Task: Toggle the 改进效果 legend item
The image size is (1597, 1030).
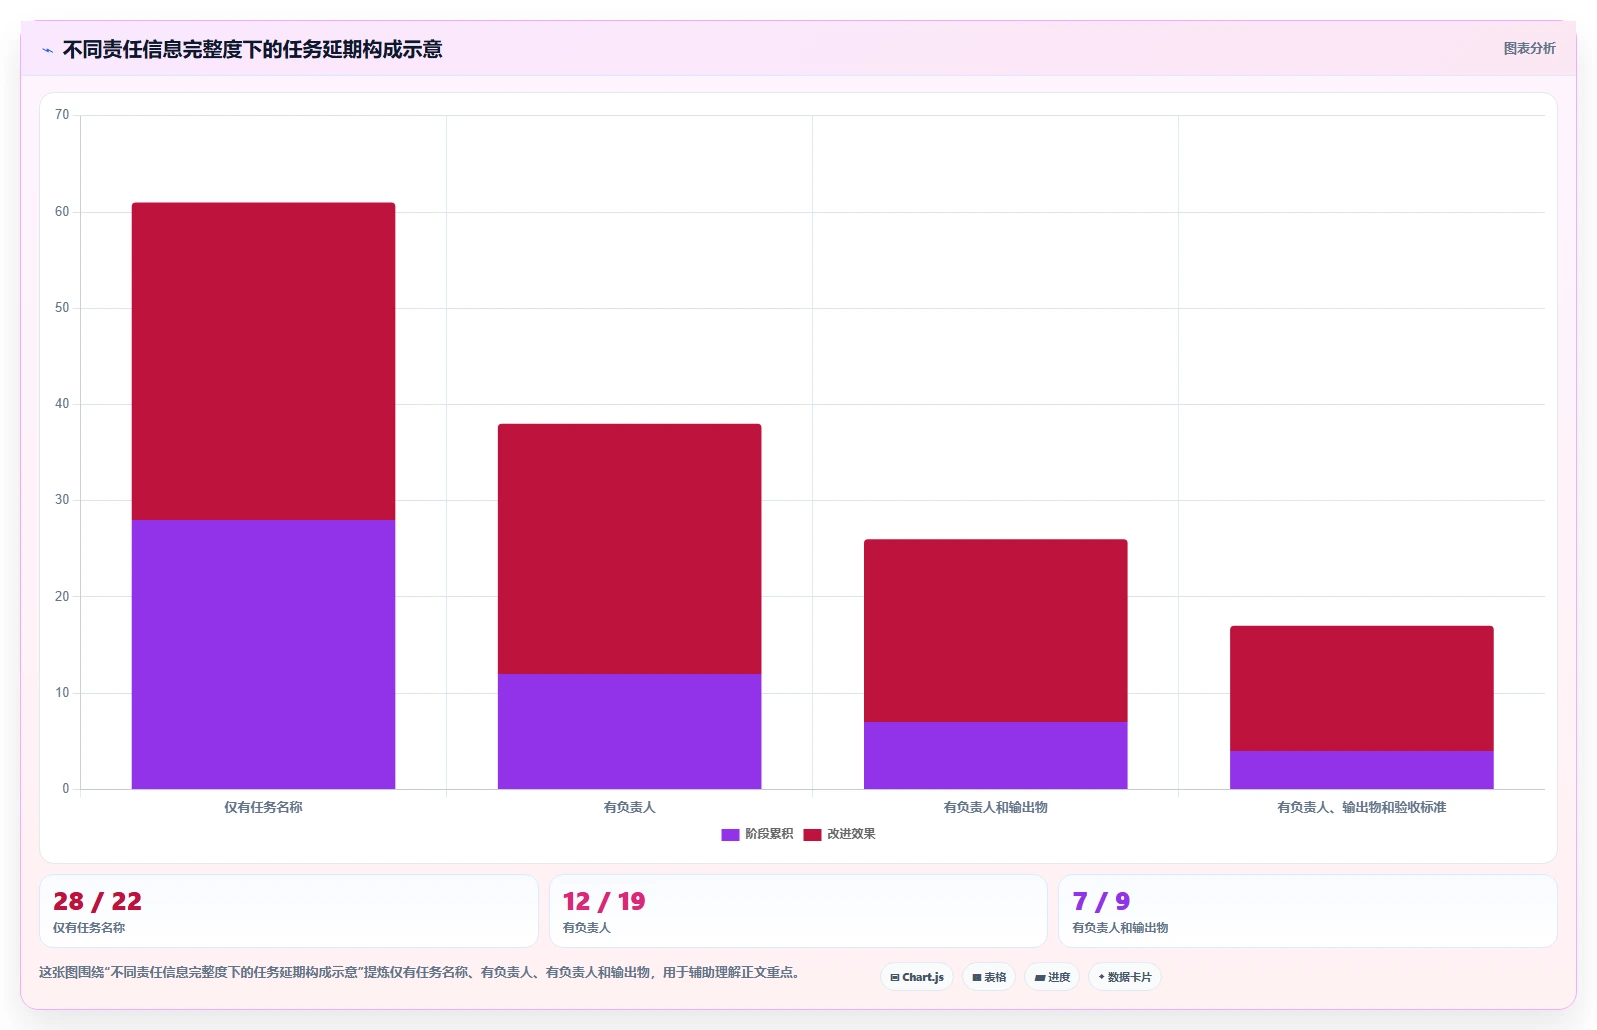Action: point(839,834)
